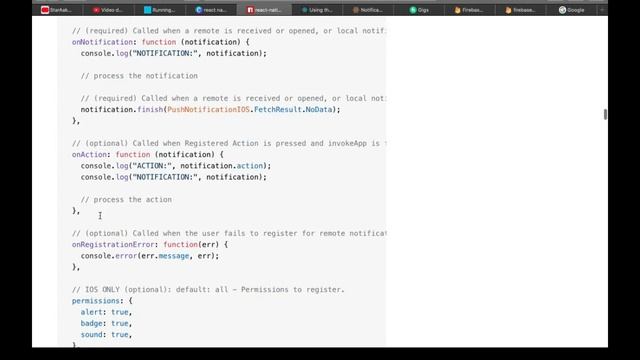Click 'PushNotificationIOS' in finish call
This screenshot has width=640, height=360.
[x=208, y=109]
